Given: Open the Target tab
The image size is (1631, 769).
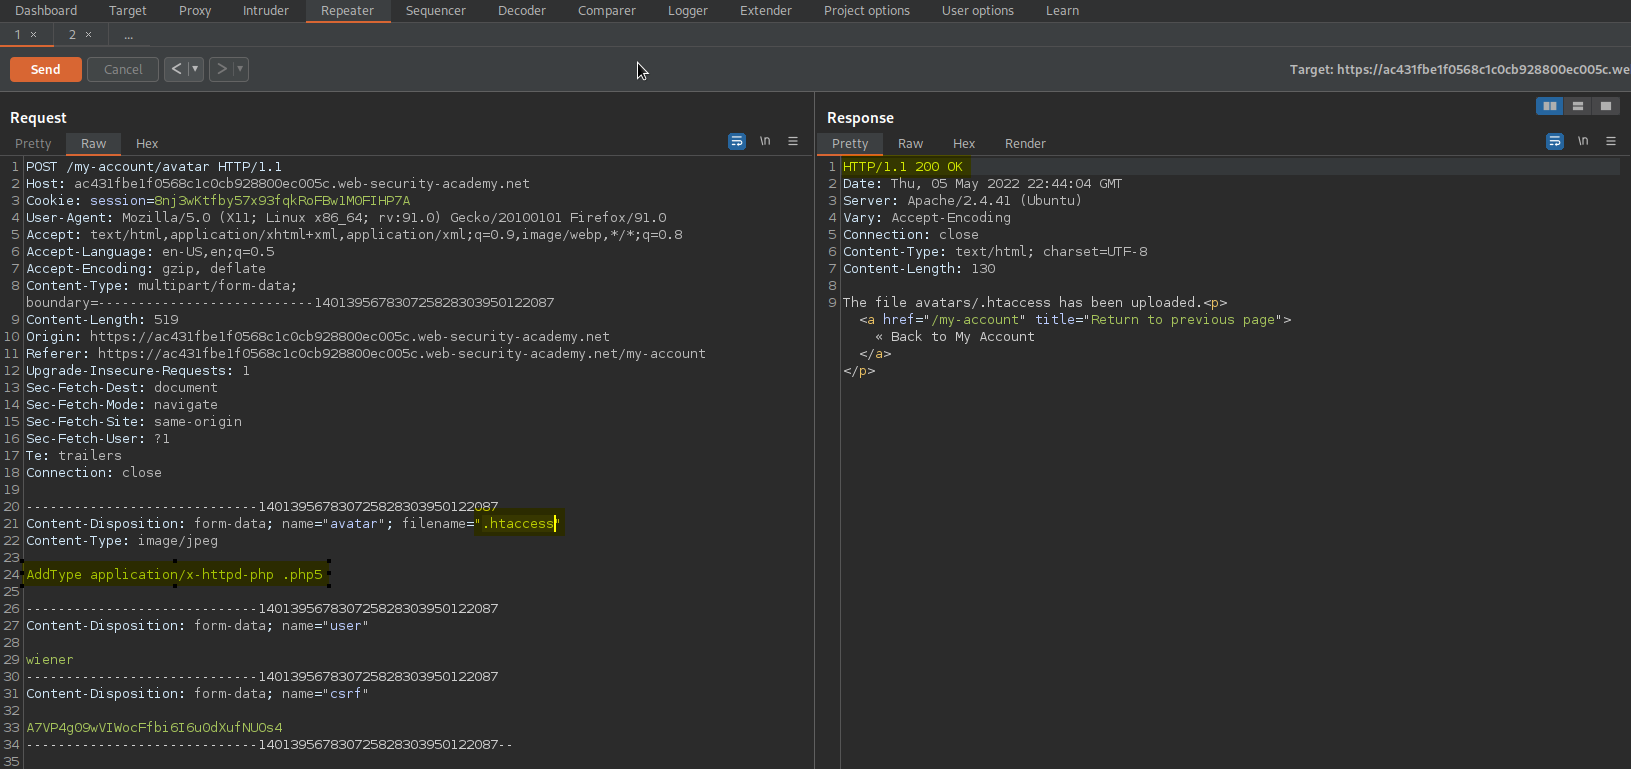Looking at the screenshot, I should pyautogui.click(x=128, y=11).
